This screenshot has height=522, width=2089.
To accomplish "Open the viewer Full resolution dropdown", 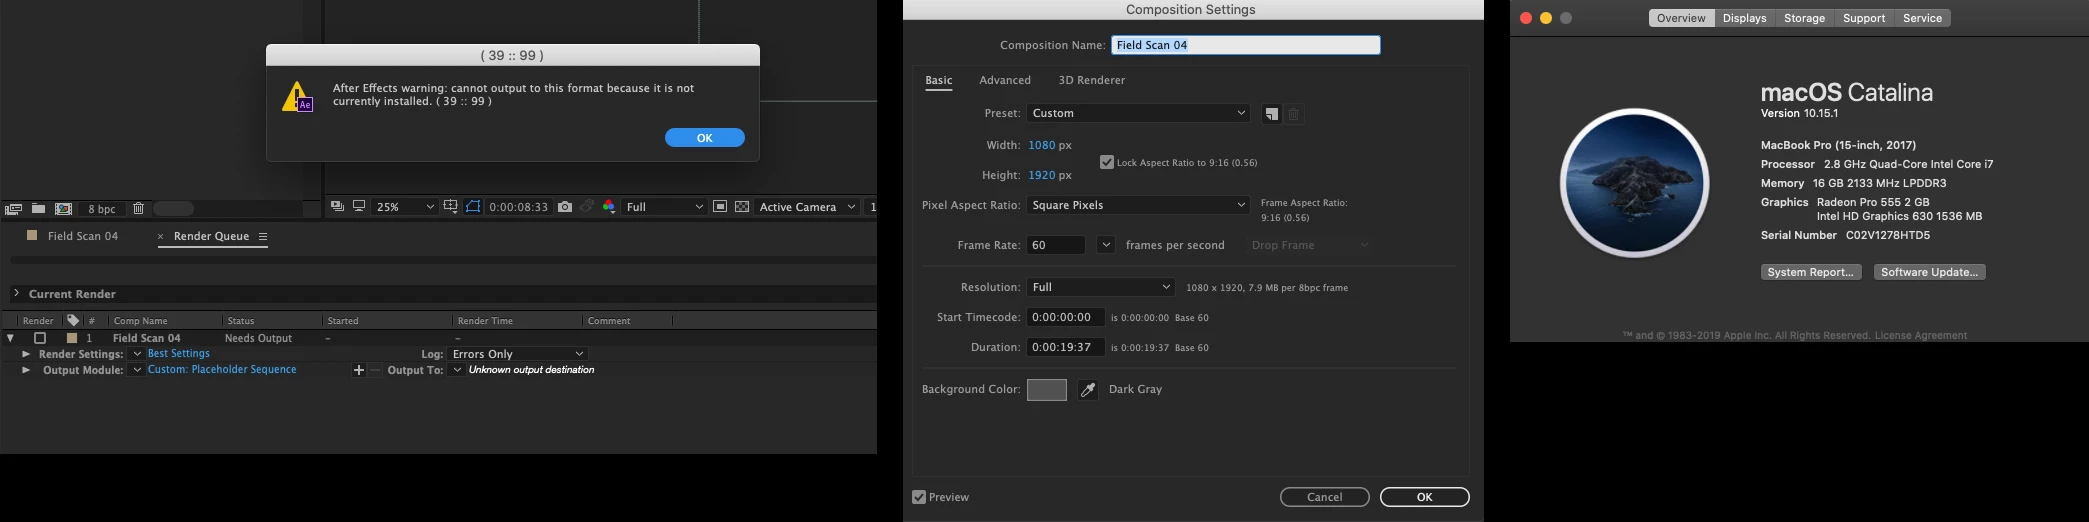I will [665, 207].
